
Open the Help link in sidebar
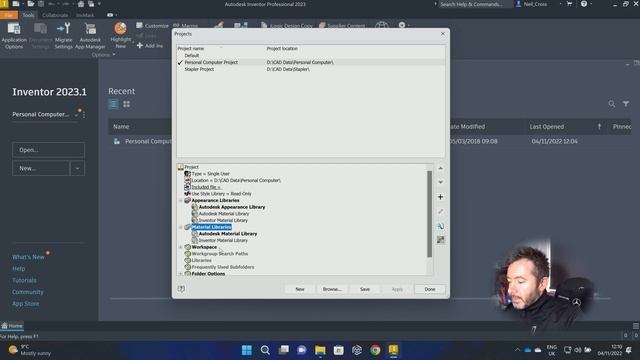tap(18, 269)
